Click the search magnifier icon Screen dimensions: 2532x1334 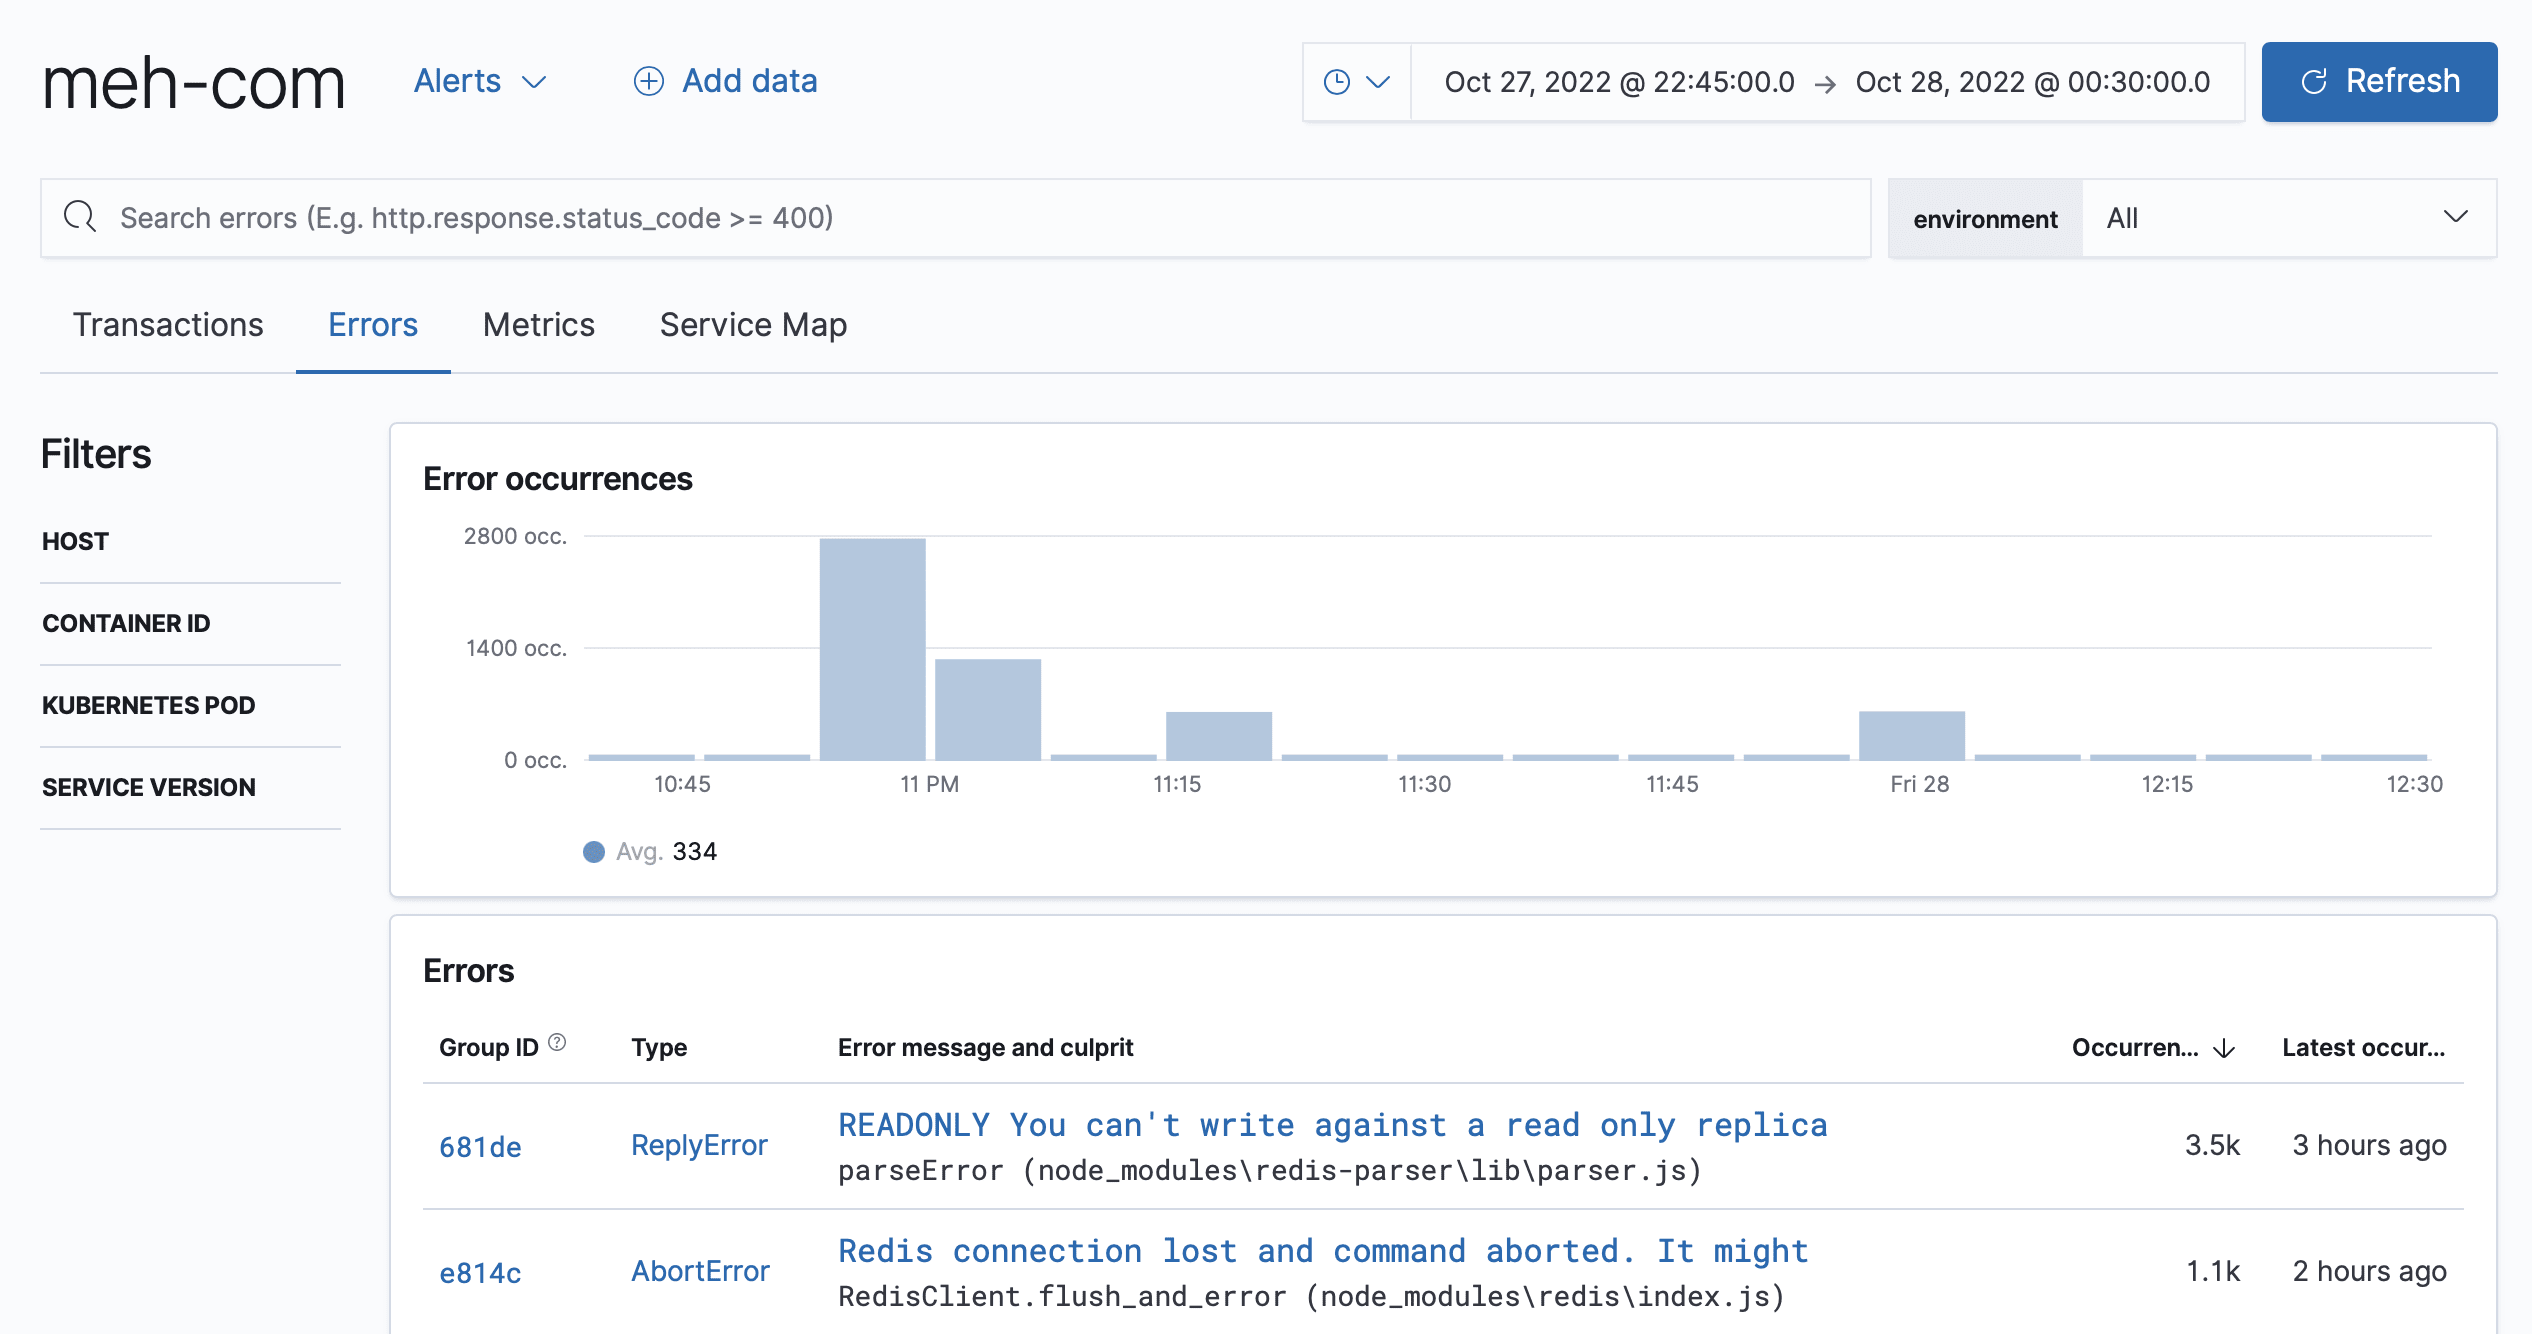tap(80, 217)
